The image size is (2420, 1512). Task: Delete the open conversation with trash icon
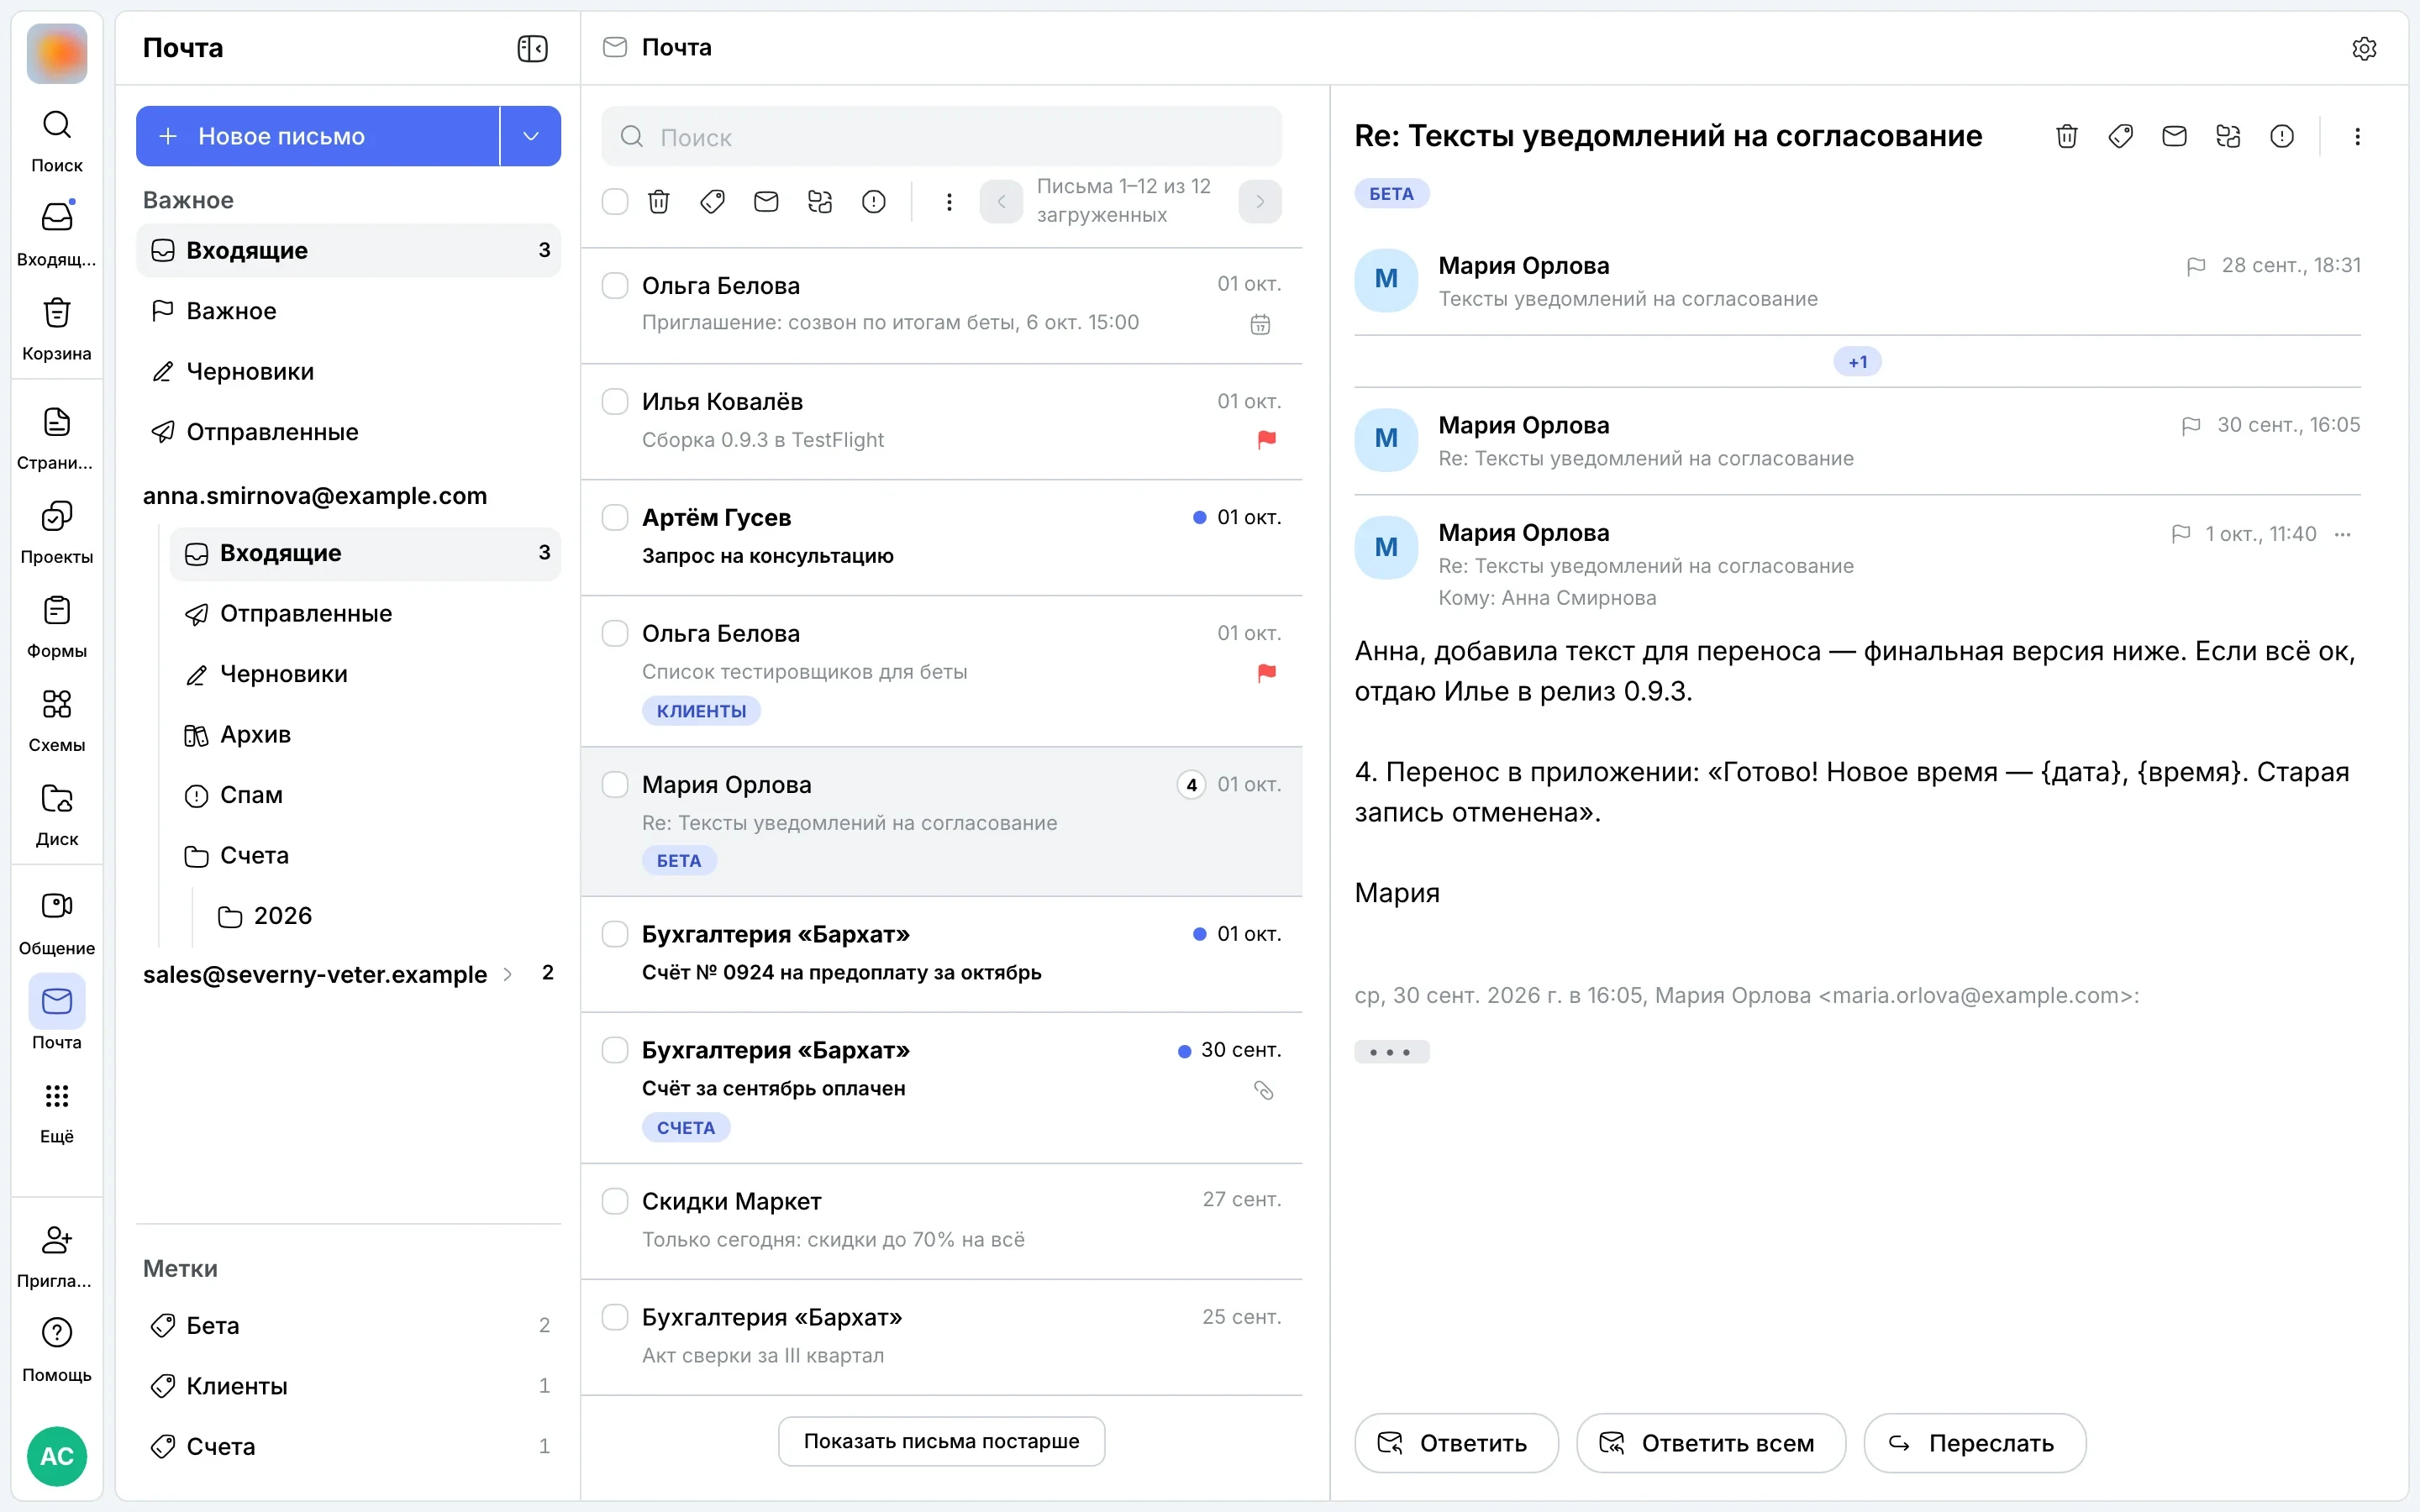2067,136
